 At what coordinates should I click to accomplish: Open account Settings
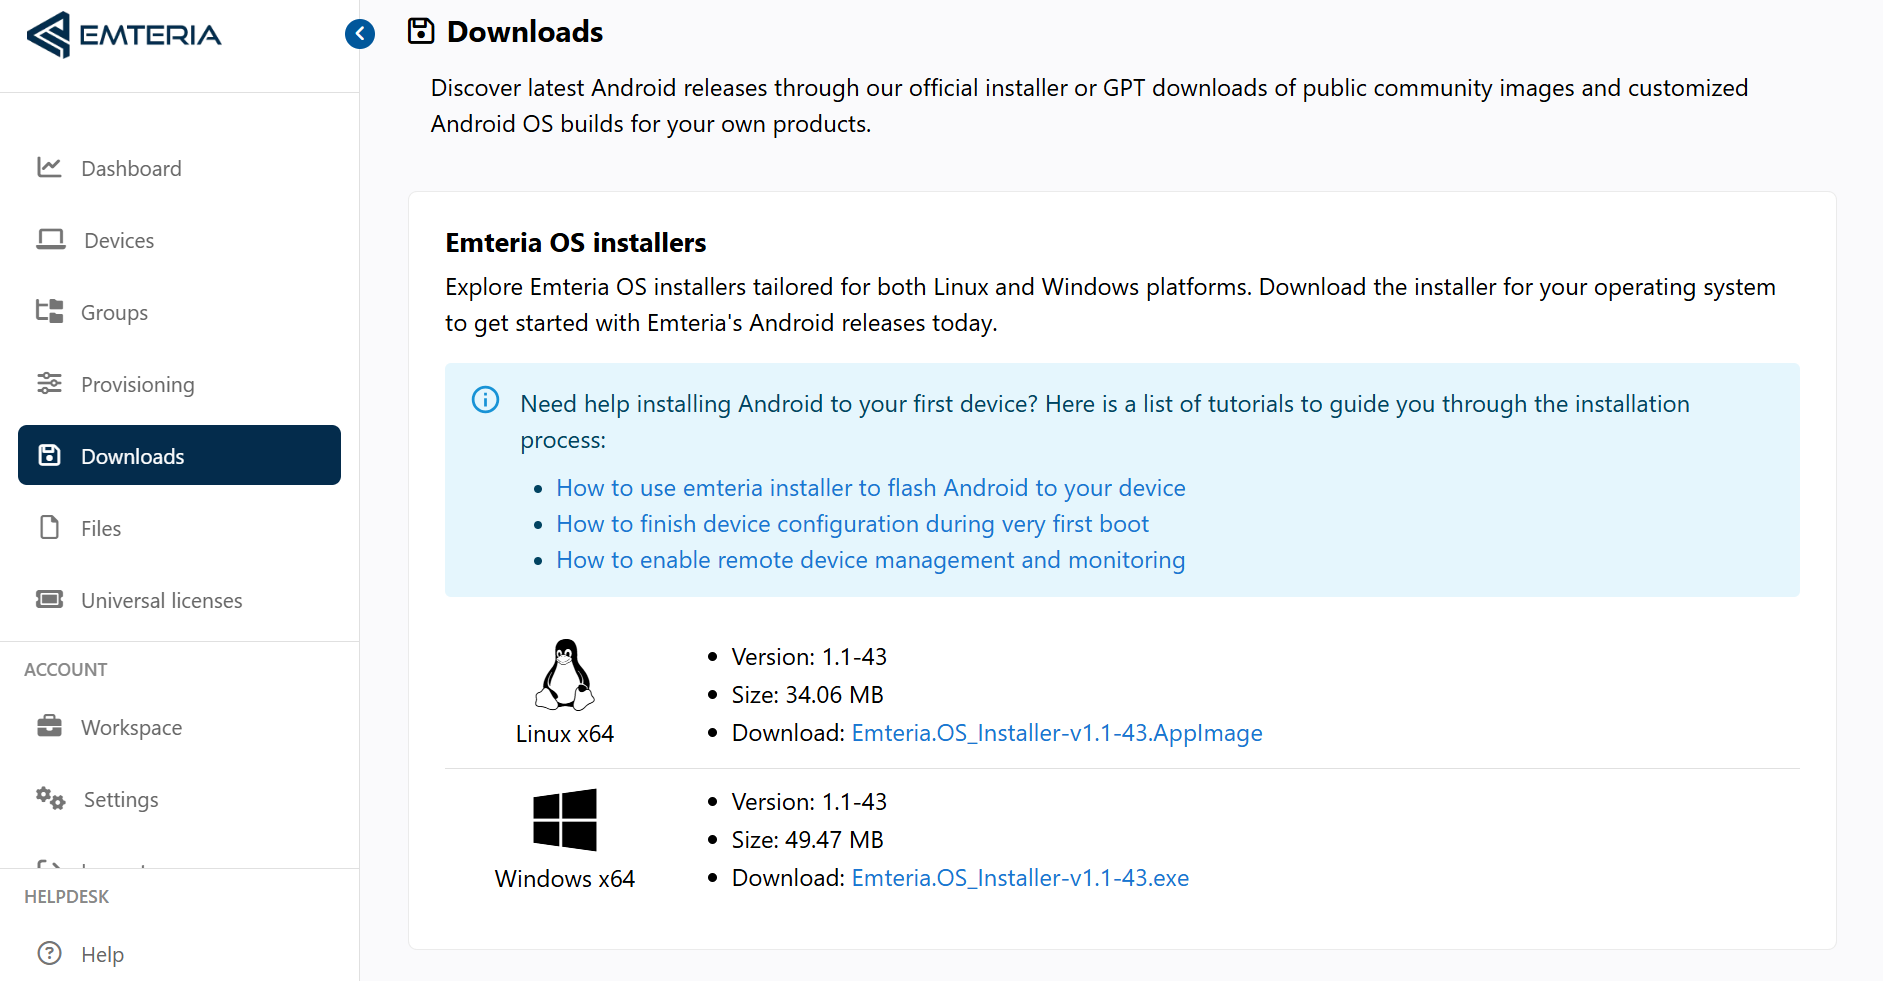pyautogui.click(x=179, y=799)
